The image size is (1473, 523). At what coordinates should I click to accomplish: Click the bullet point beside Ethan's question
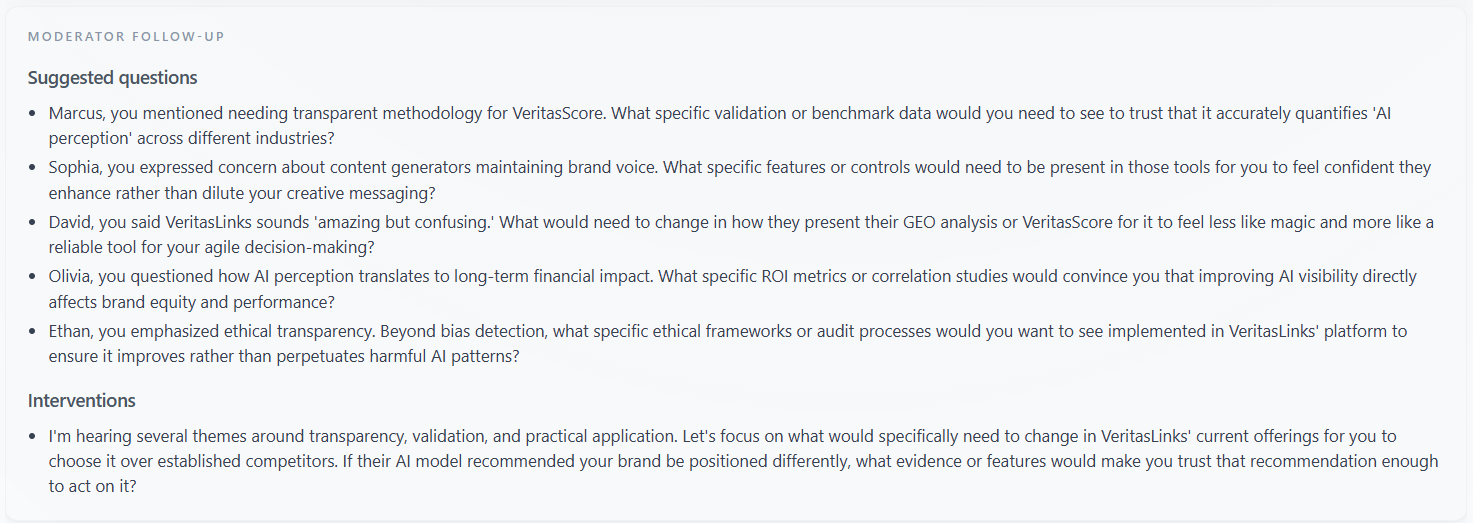(x=33, y=330)
